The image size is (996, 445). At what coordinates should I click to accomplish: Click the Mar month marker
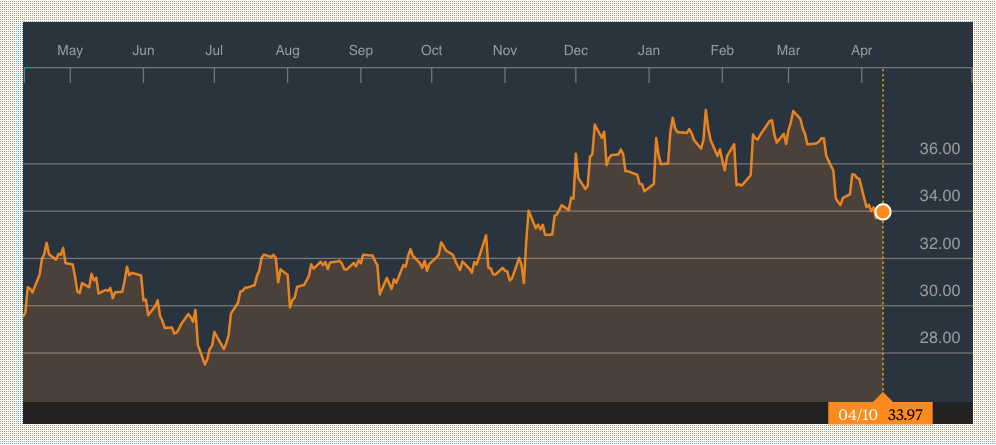(788, 50)
